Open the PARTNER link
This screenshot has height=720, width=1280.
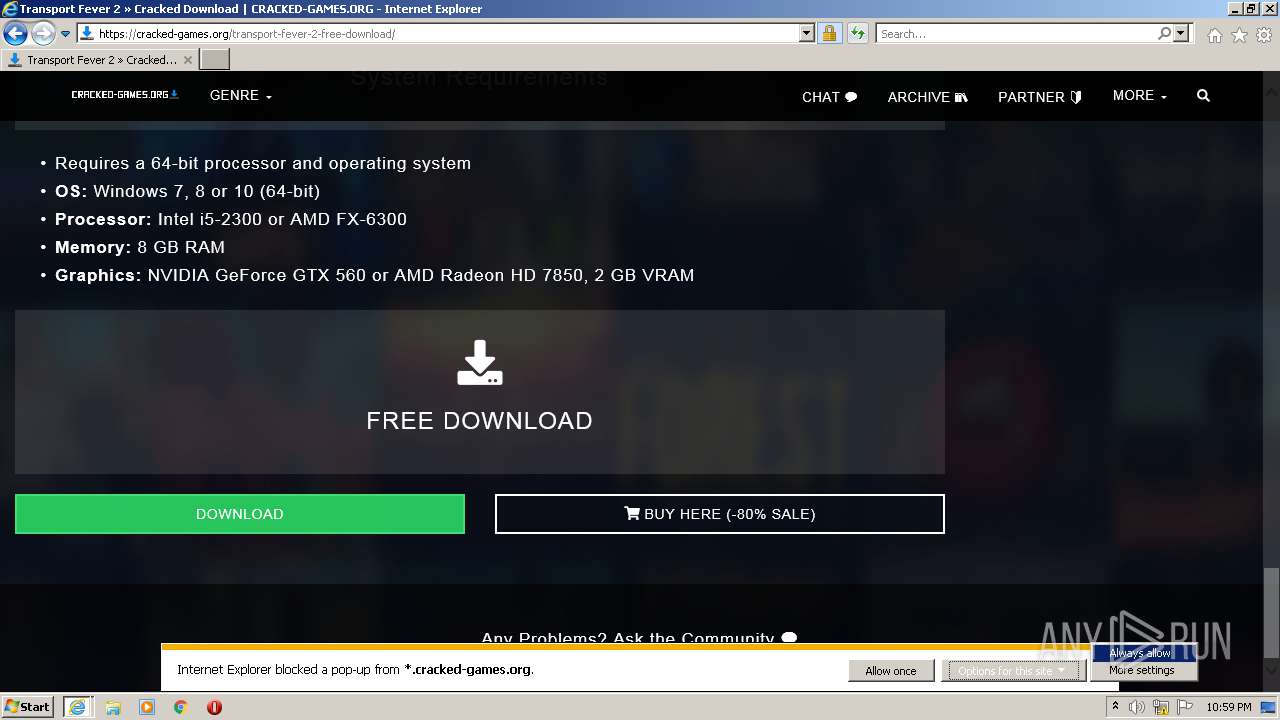(1040, 97)
